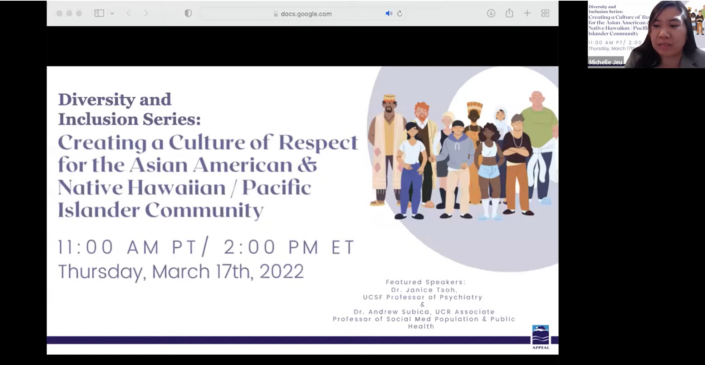Toggle the Safari sidebar icon

pos(99,13)
